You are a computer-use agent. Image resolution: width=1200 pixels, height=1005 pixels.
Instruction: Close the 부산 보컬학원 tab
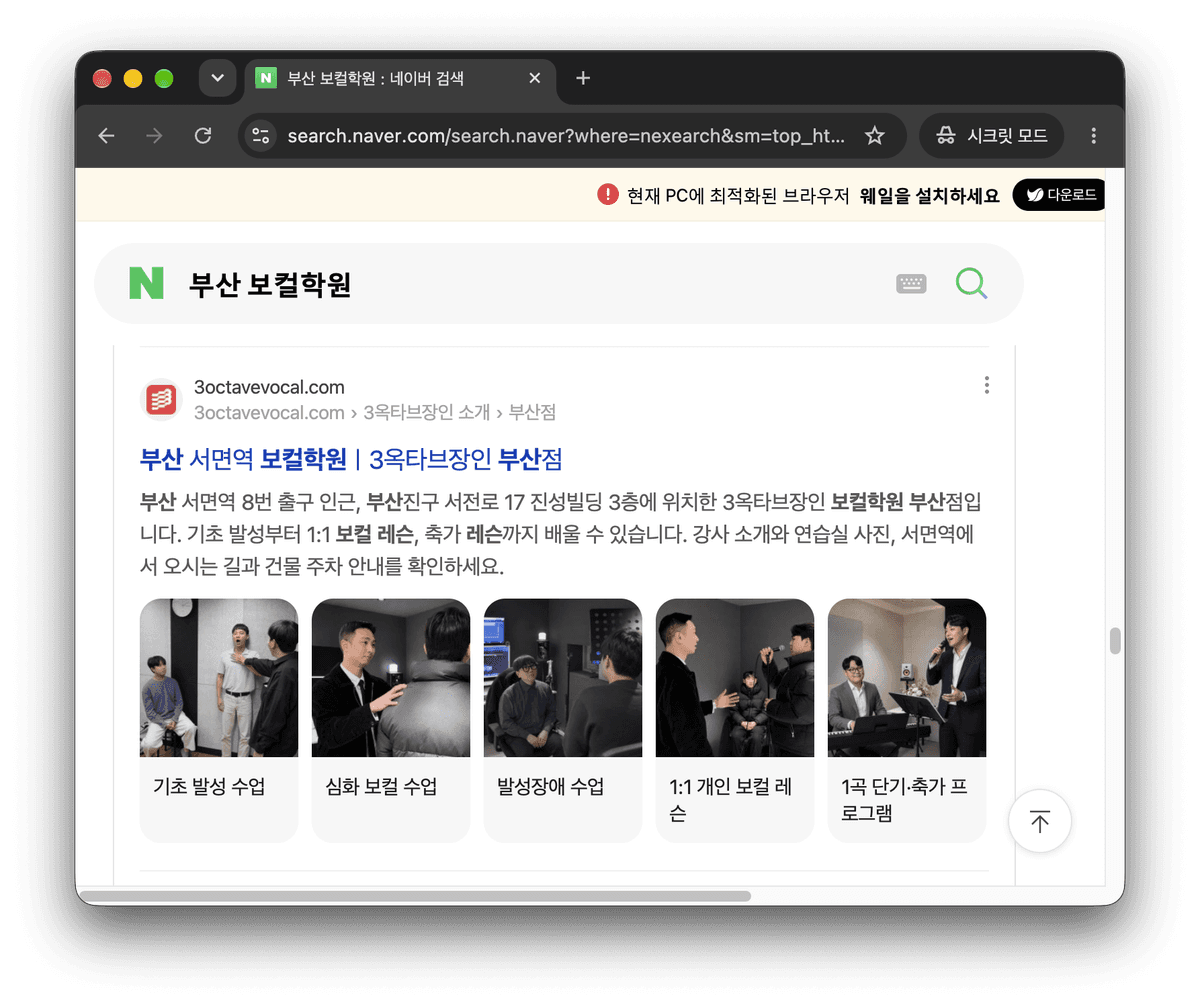click(535, 78)
